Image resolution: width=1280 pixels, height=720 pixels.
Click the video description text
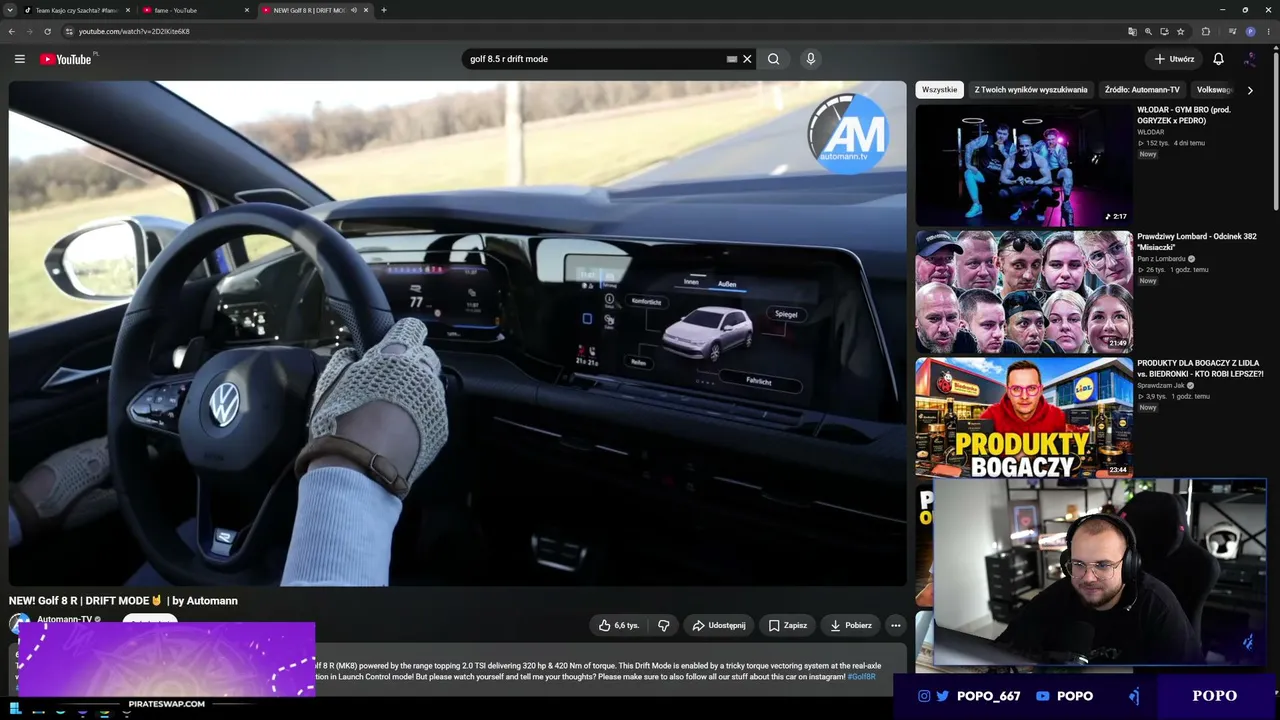click(x=596, y=671)
